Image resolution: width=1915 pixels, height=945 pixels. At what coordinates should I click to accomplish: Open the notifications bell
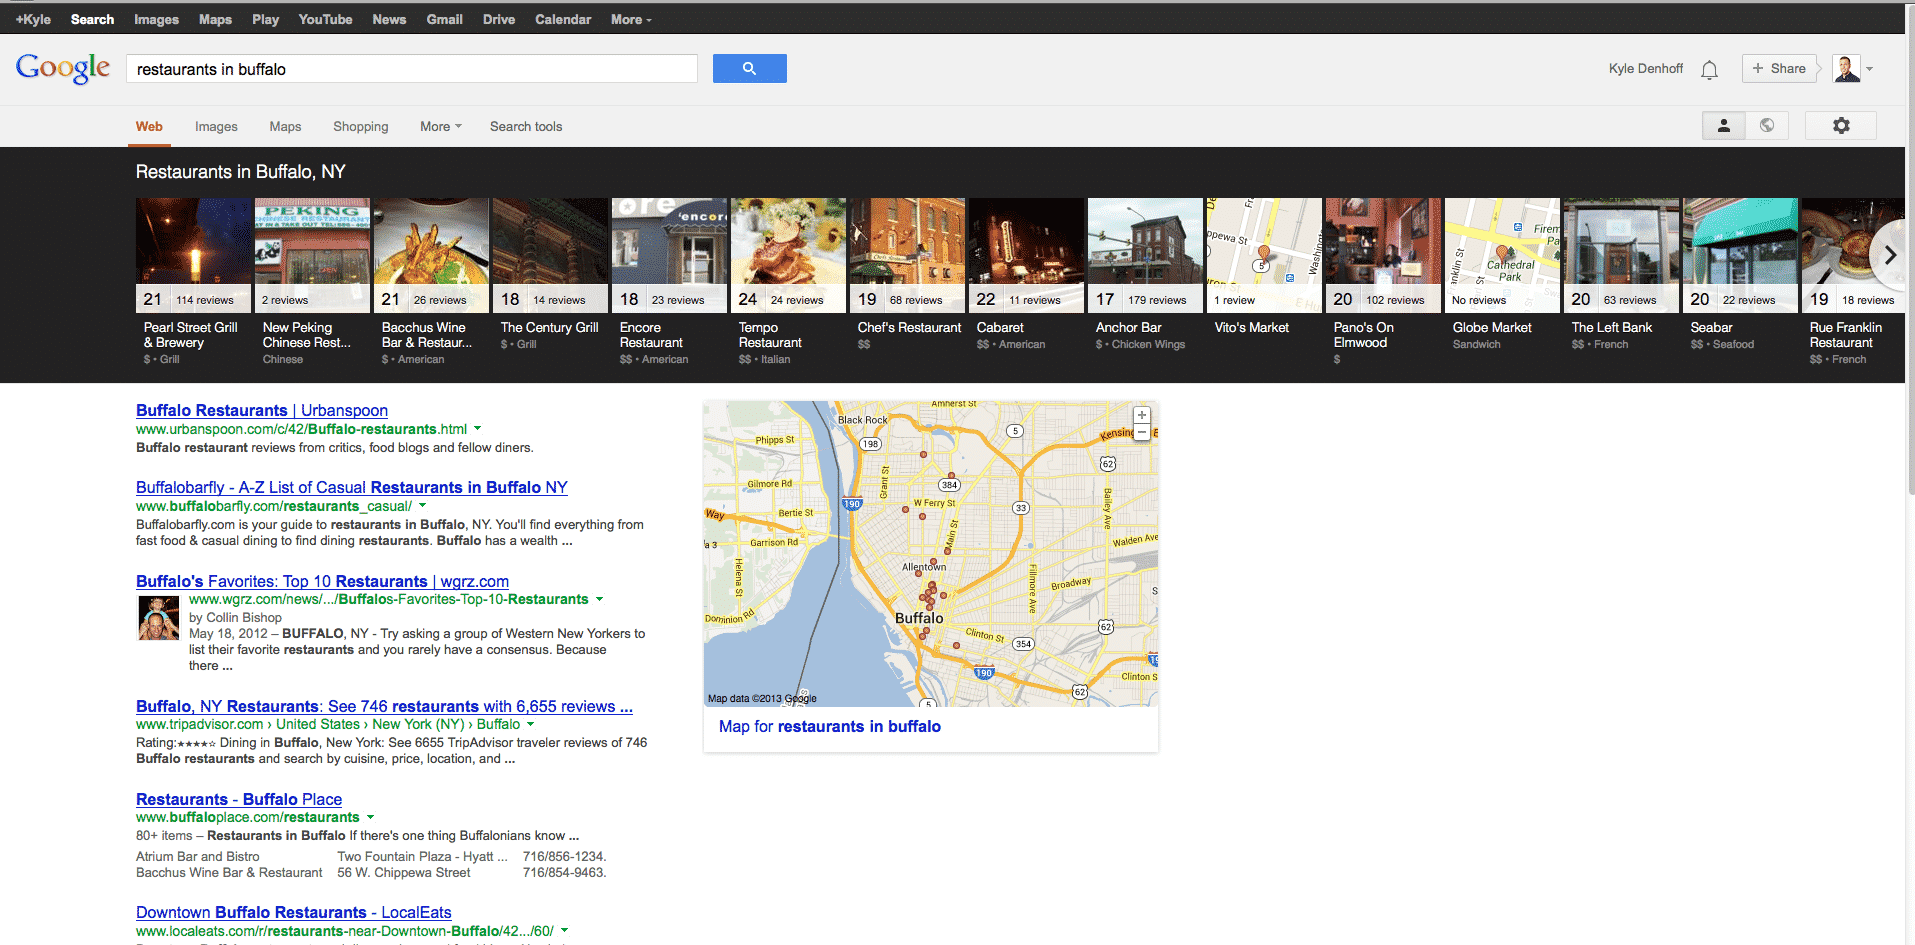click(1710, 69)
